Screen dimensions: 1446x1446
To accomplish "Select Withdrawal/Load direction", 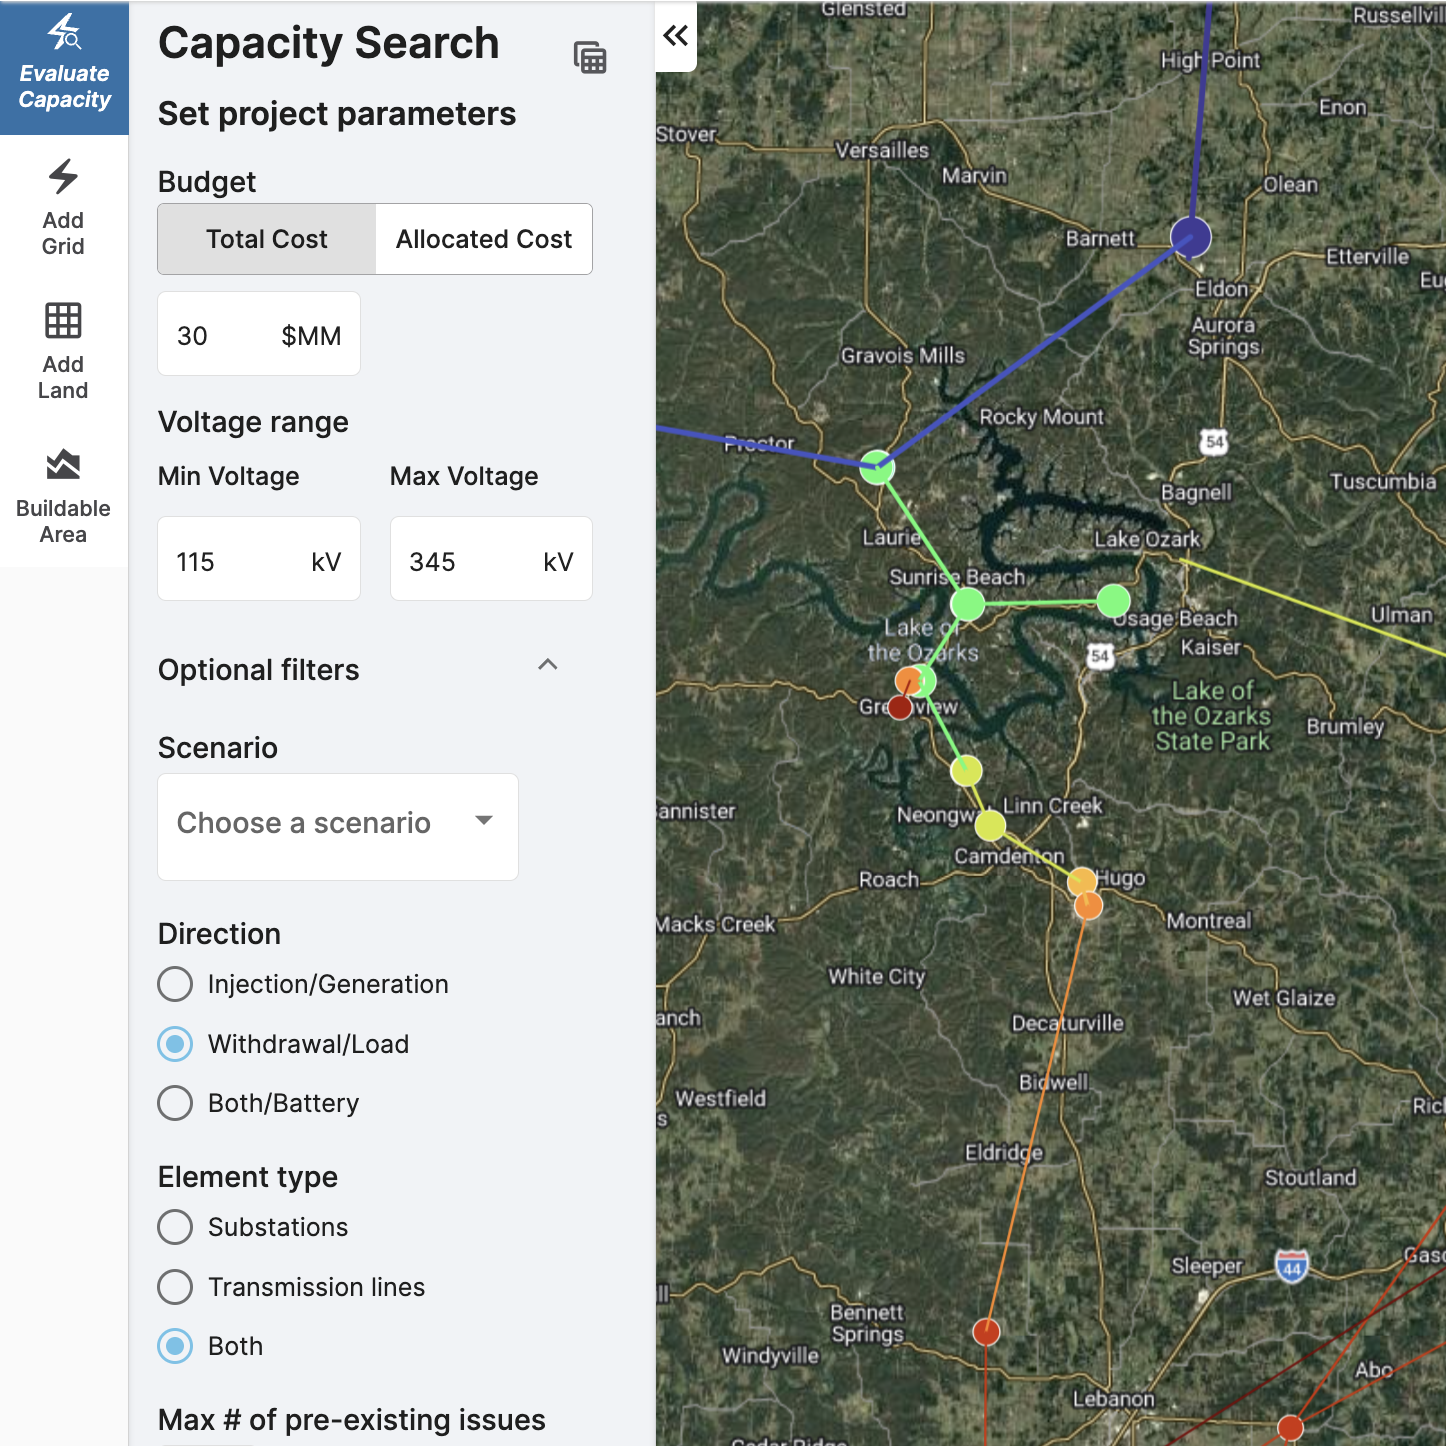I will coord(175,1044).
